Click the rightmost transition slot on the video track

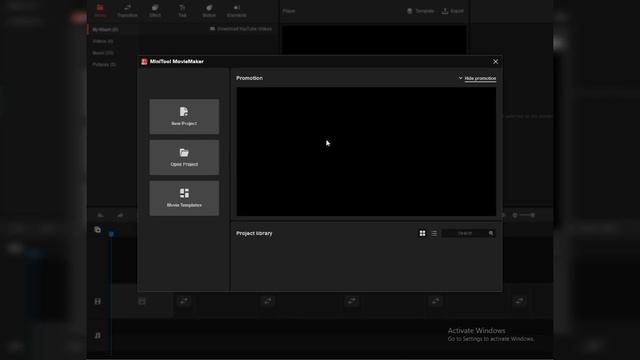pyautogui.click(x=519, y=301)
